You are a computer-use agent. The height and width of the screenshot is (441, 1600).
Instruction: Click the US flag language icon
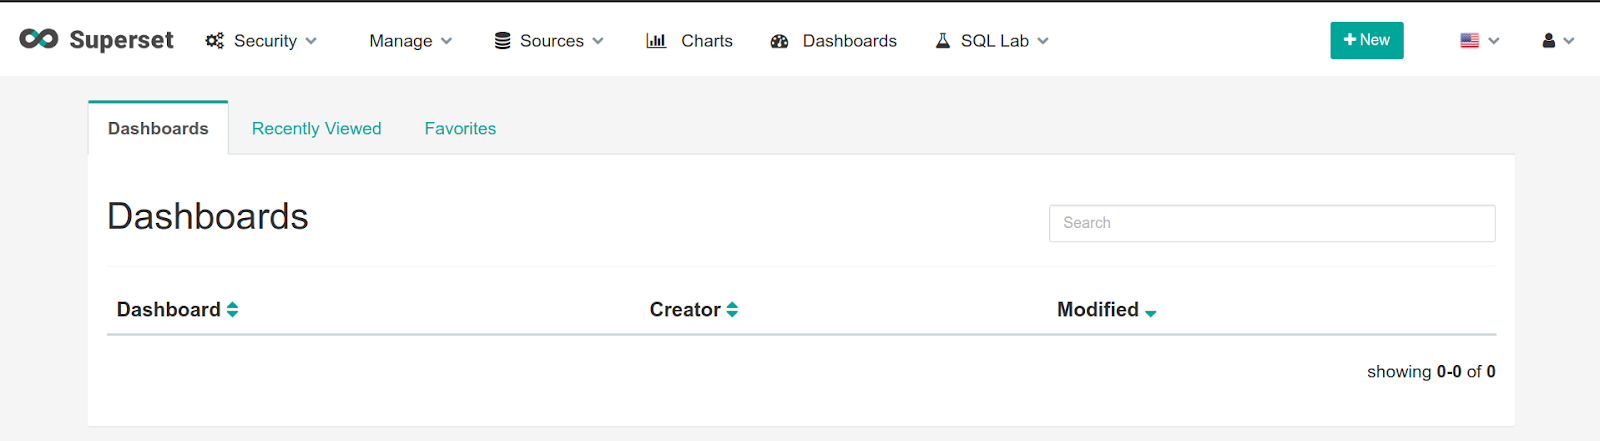(1469, 41)
